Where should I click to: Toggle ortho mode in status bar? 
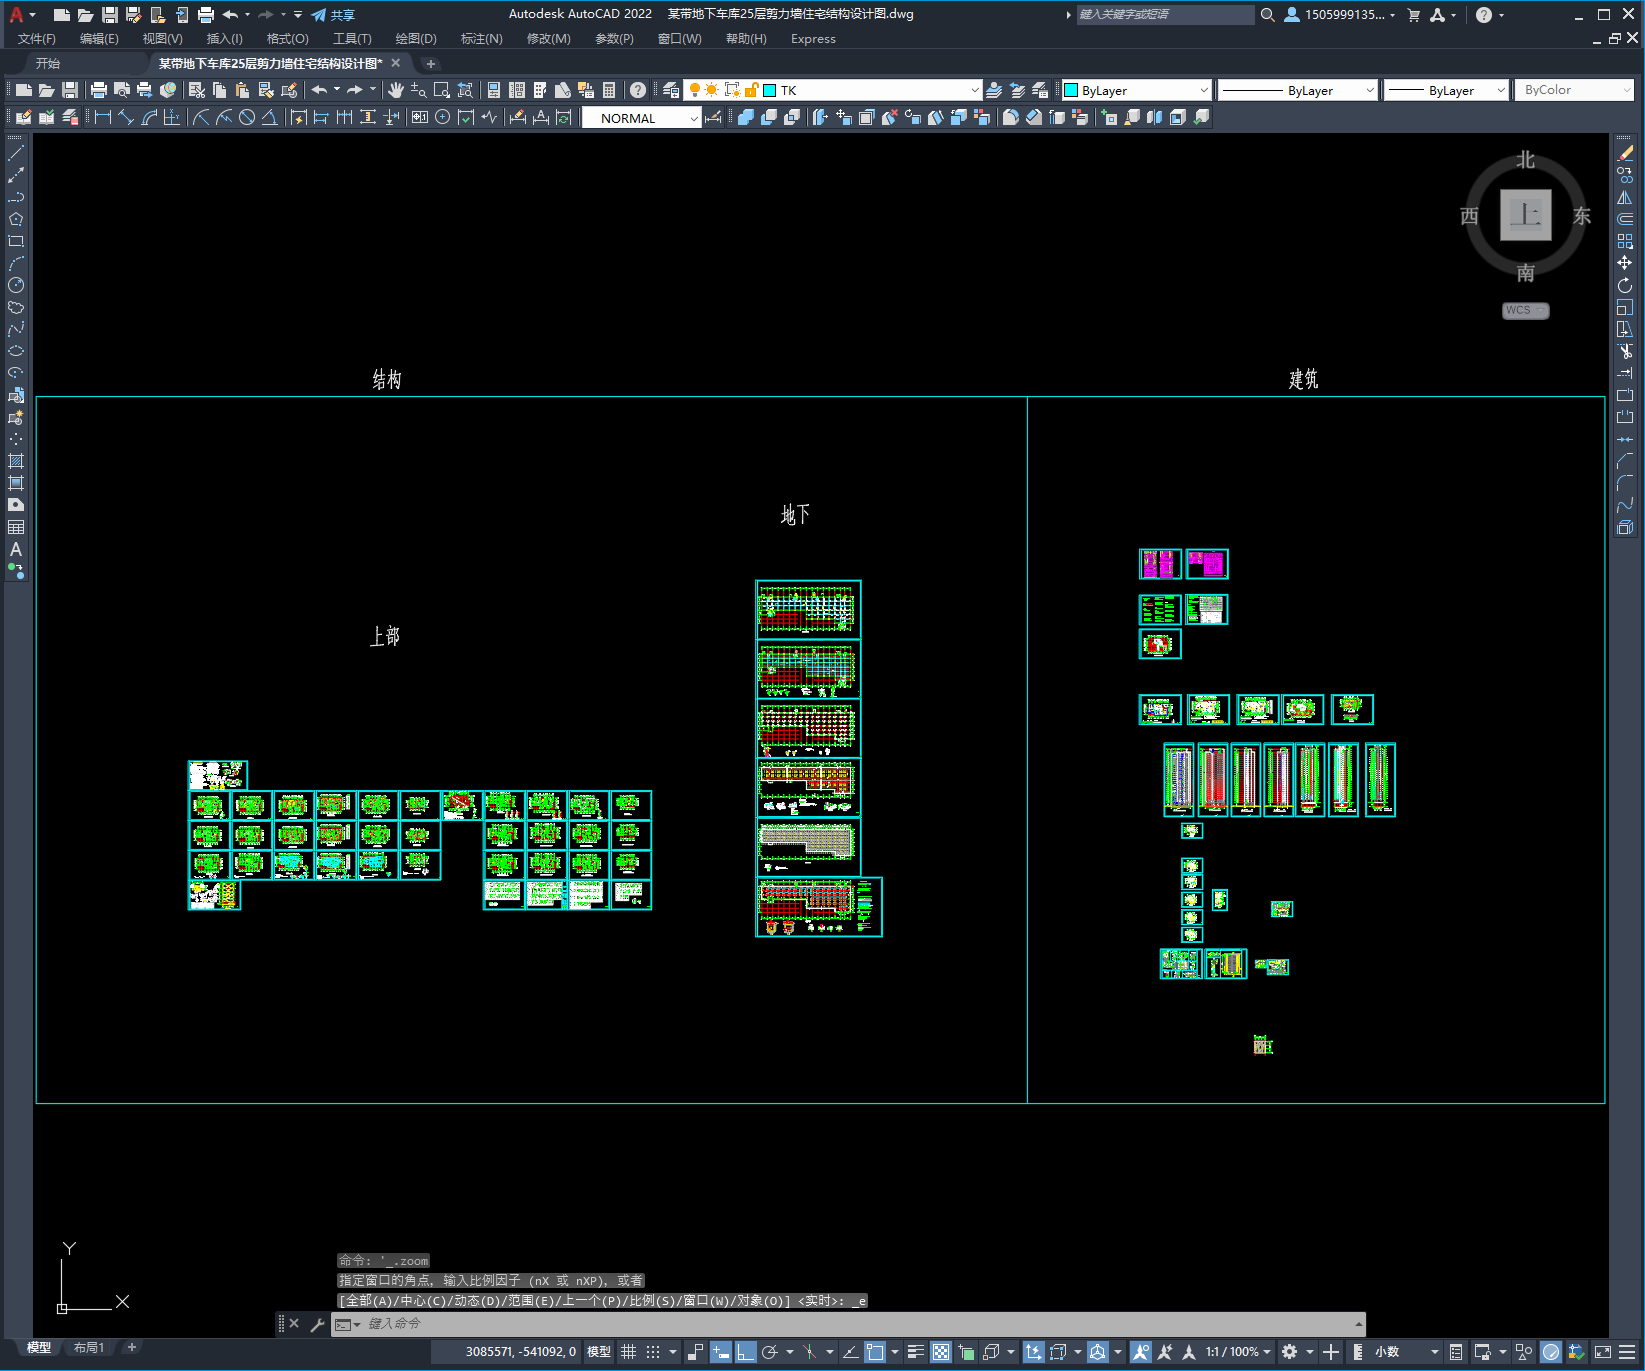(746, 1352)
